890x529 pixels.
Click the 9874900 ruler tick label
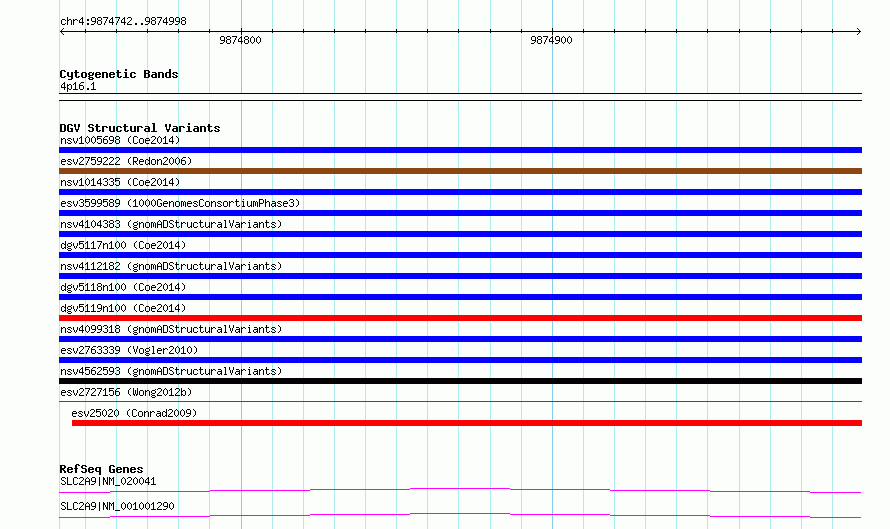pyautogui.click(x=551, y=40)
